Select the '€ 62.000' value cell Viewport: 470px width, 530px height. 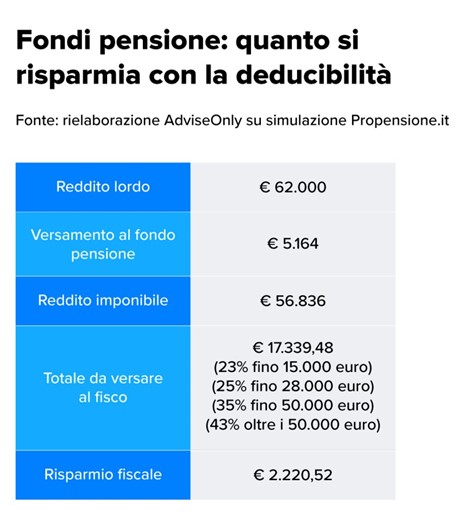point(293,187)
